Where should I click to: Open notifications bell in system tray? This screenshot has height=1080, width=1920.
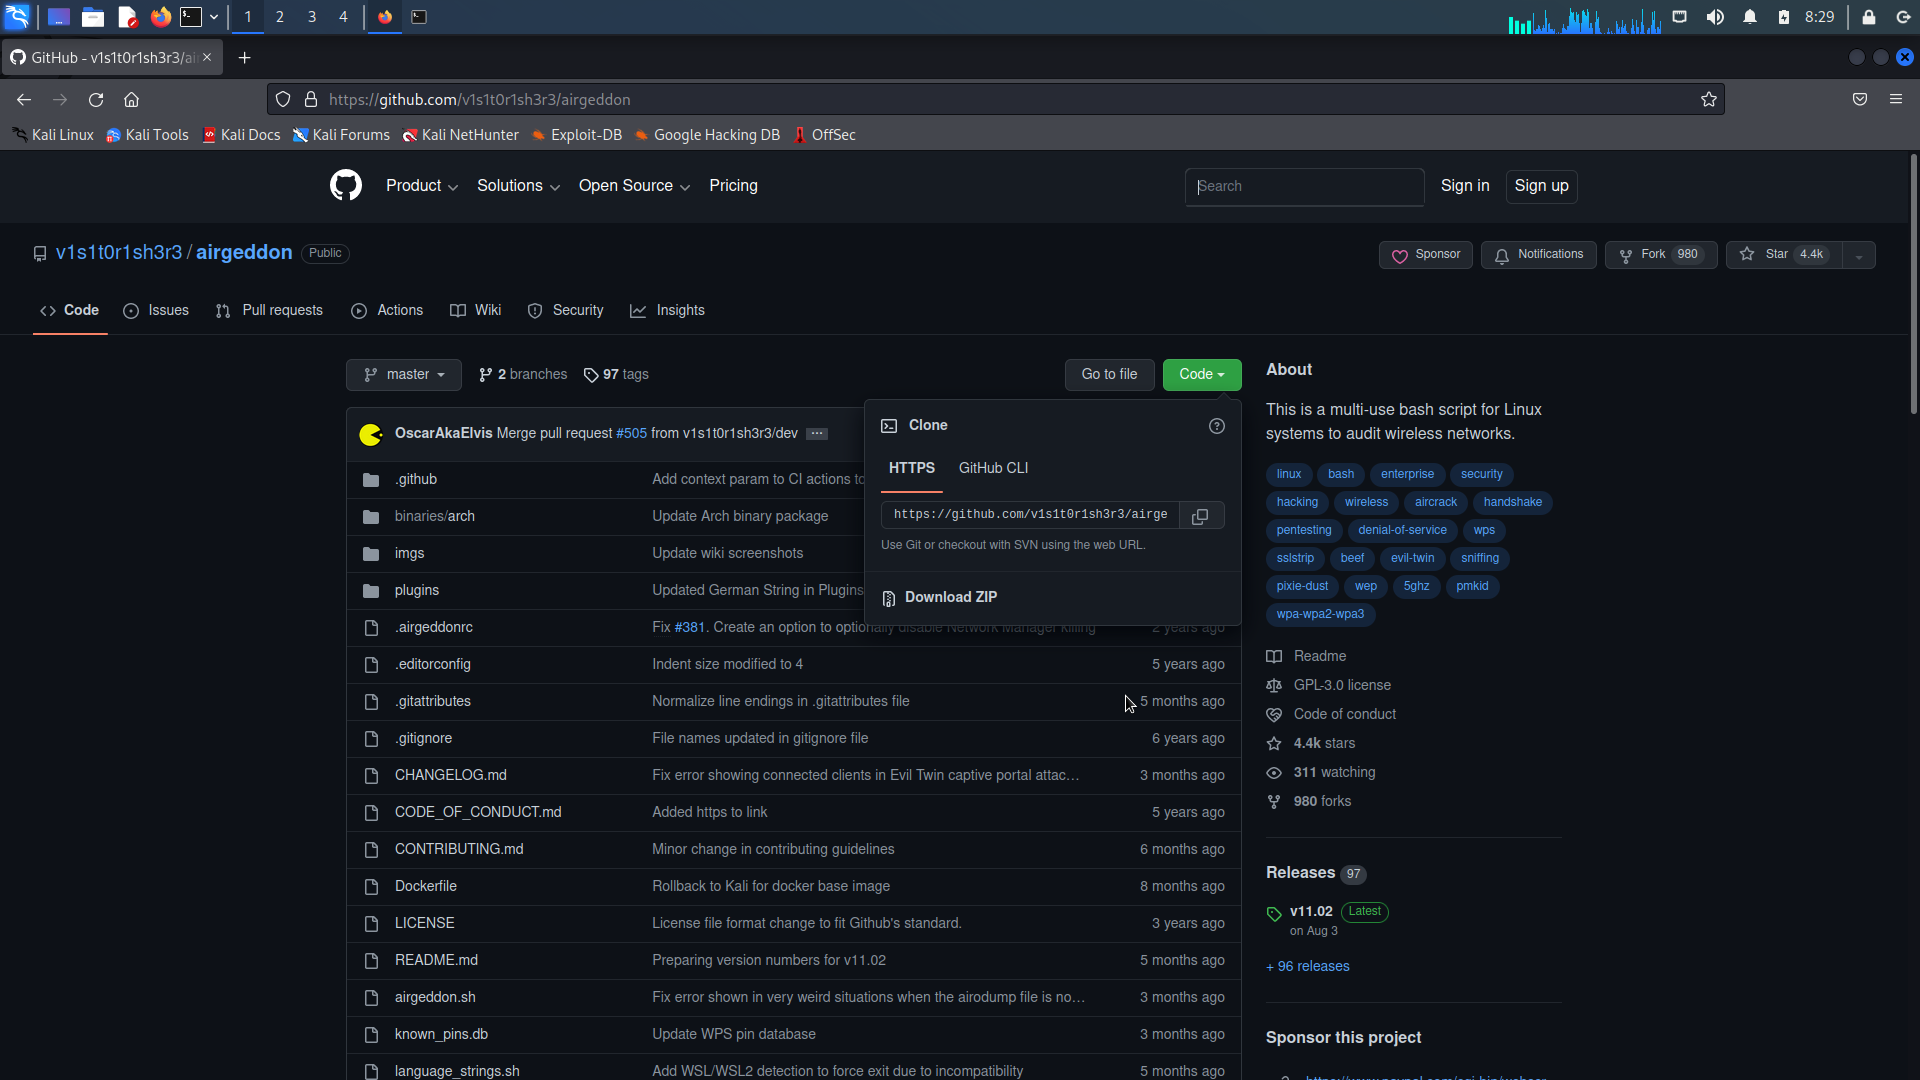[x=1750, y=16]
